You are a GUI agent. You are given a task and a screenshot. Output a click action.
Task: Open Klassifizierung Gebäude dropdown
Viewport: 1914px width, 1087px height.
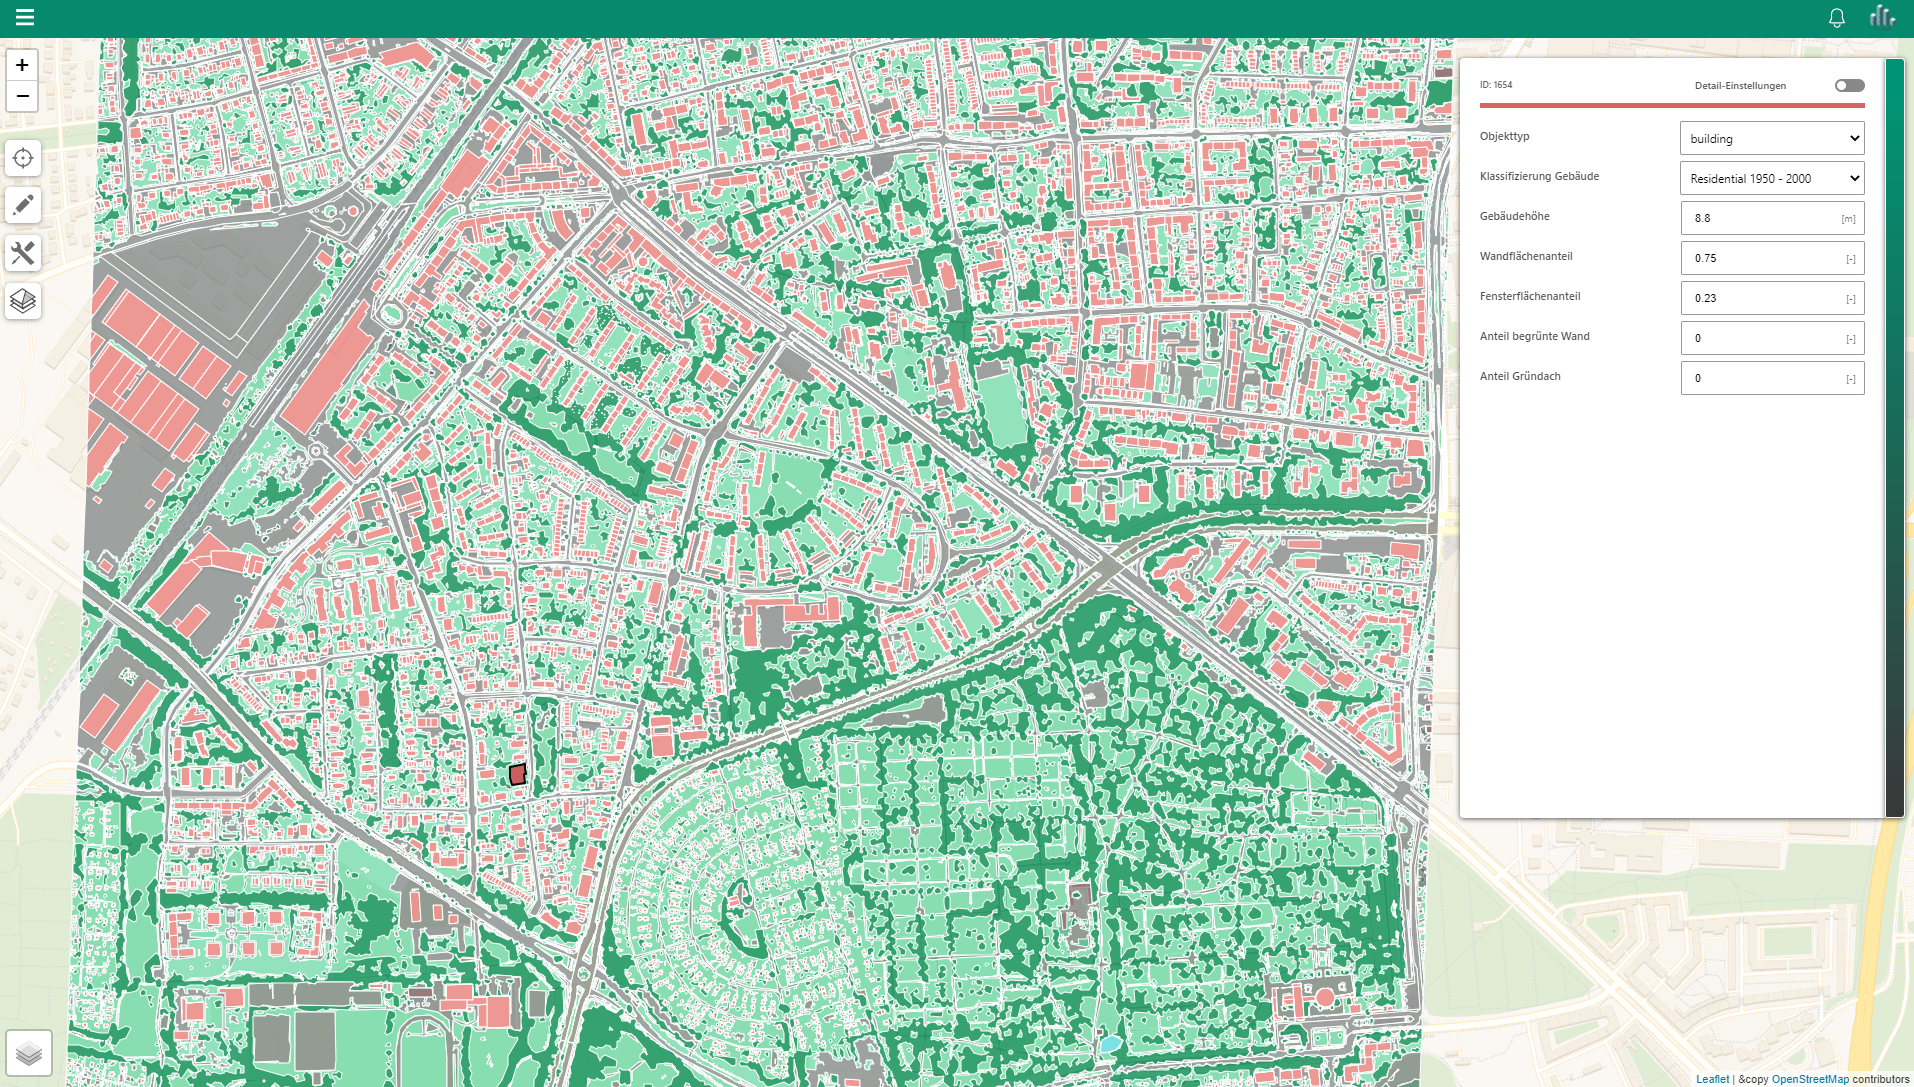[1772, 178]
